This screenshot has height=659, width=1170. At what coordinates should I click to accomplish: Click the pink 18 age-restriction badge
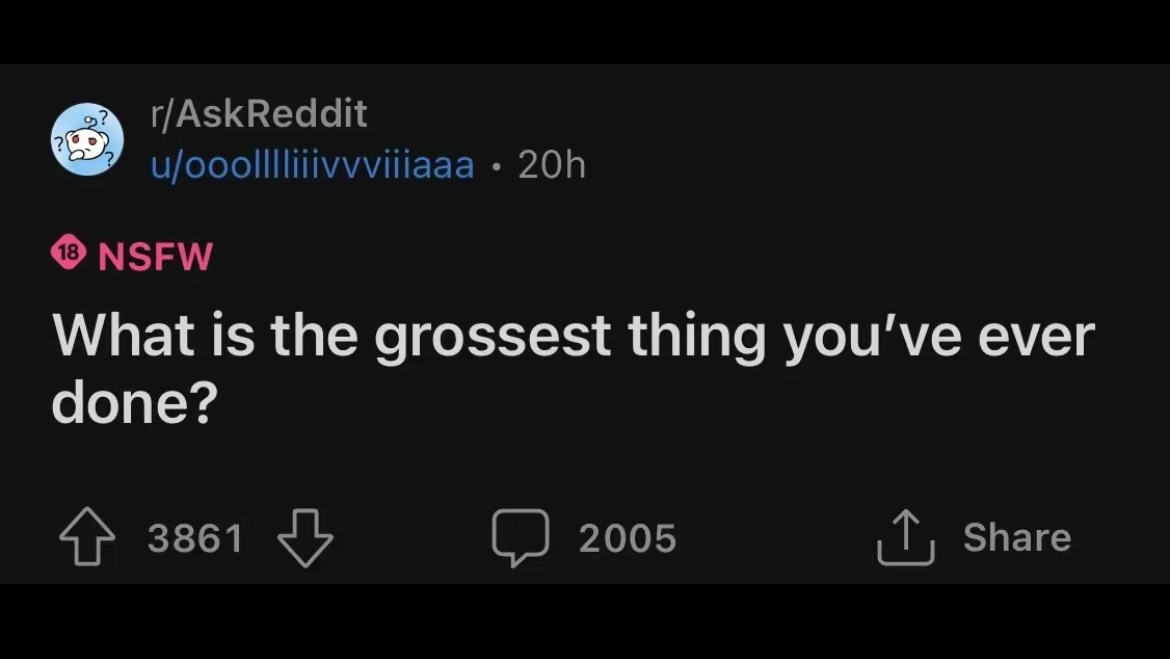(69, 252)
